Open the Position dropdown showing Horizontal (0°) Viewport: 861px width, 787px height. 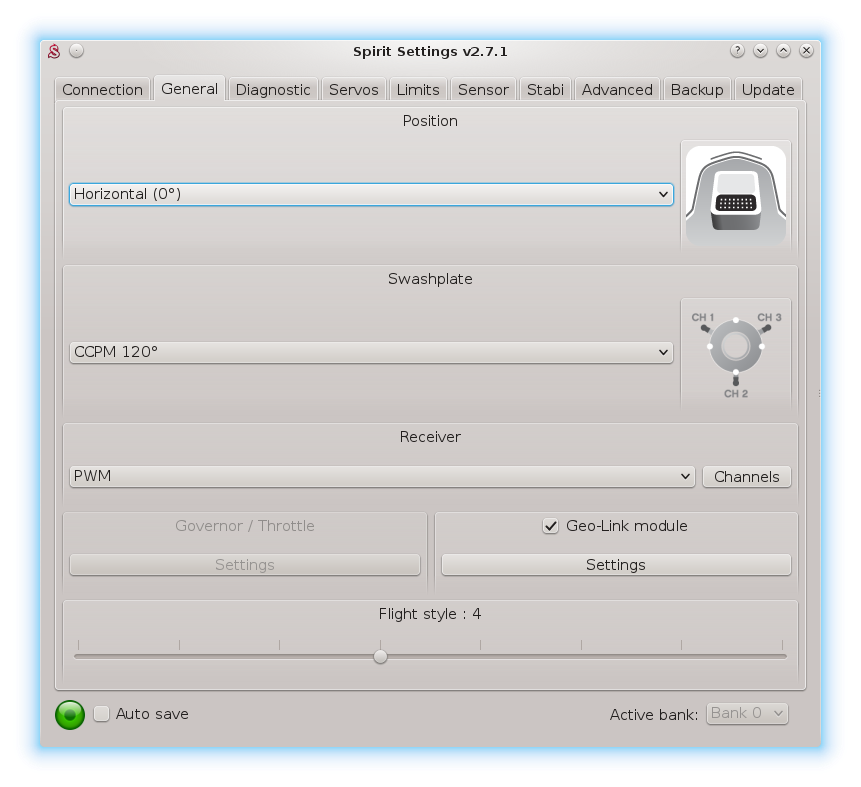[371, 194]
